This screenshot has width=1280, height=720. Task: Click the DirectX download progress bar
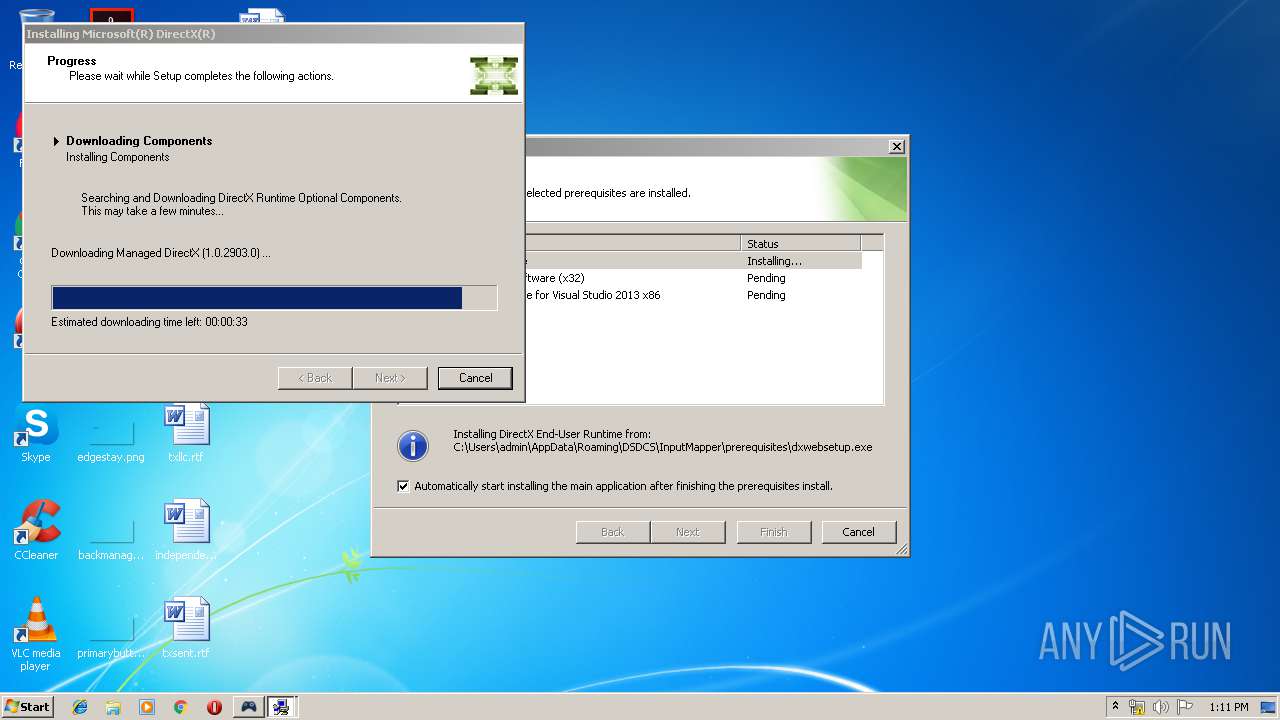(274, 298)
